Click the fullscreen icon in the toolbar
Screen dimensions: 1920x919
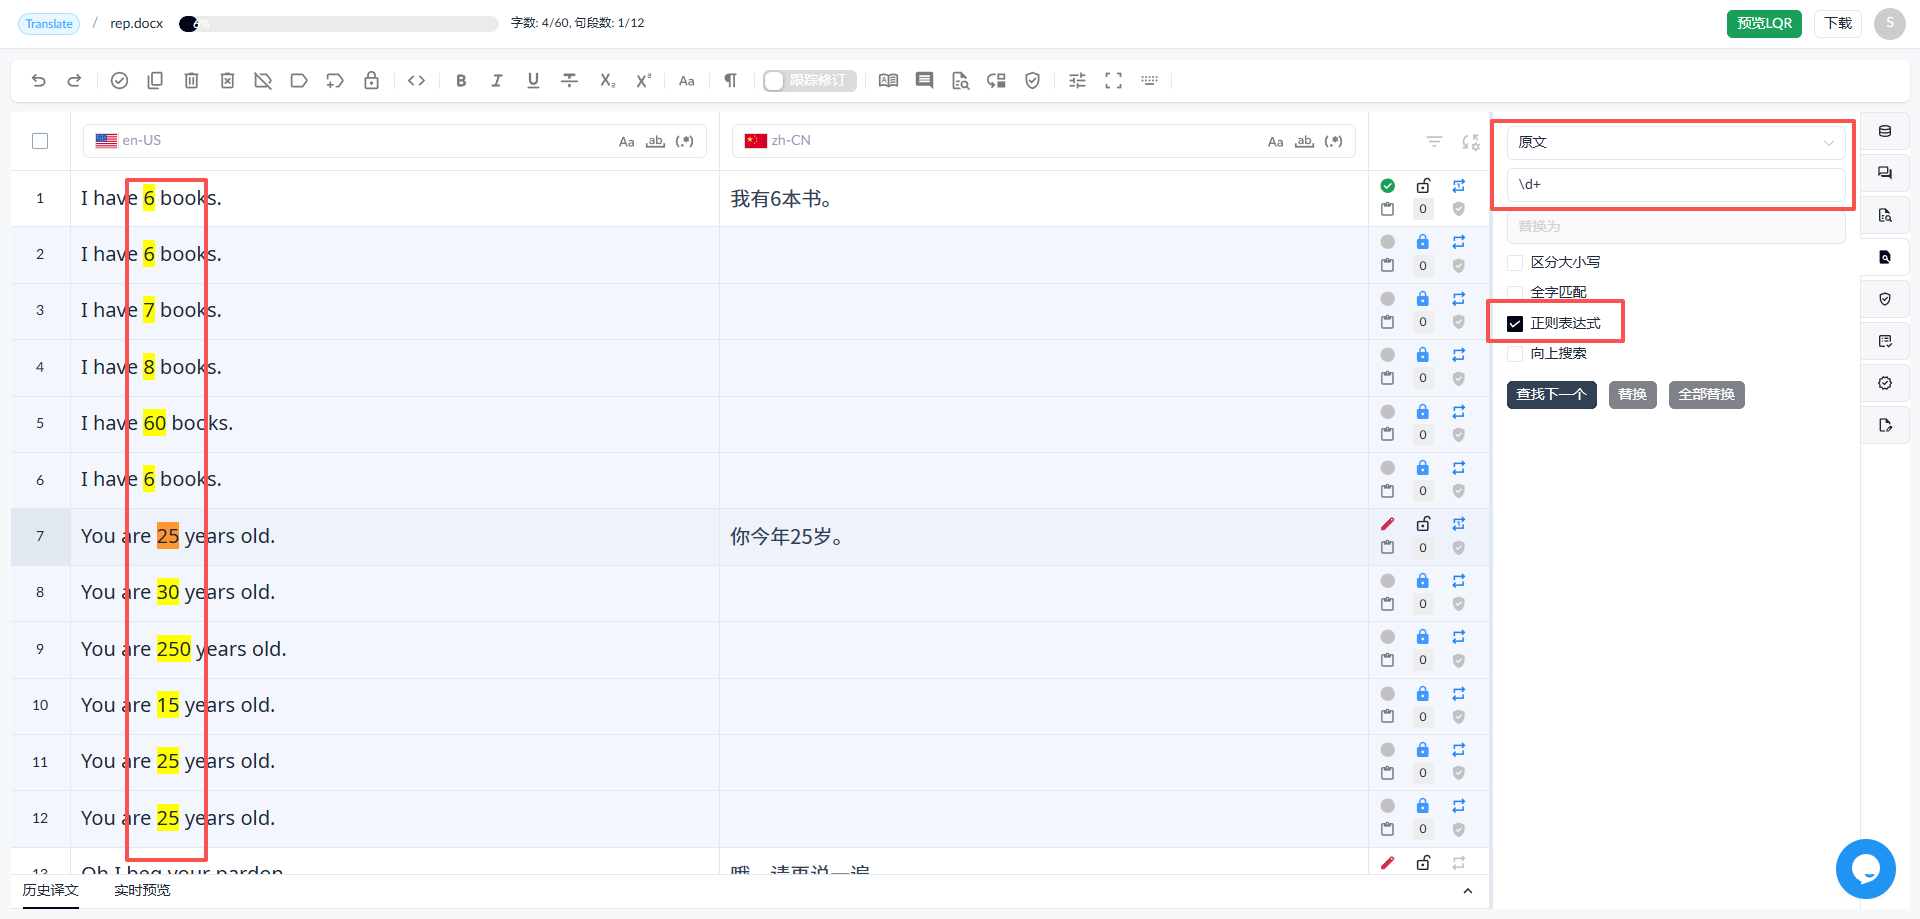tap(1113, 81)
